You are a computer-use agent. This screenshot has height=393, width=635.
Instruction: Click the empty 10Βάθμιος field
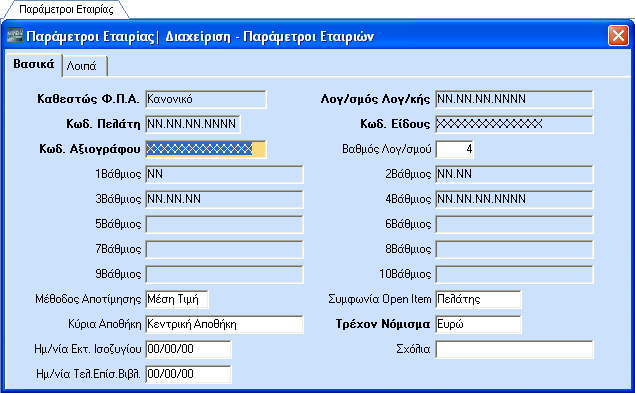click(514, 274)
